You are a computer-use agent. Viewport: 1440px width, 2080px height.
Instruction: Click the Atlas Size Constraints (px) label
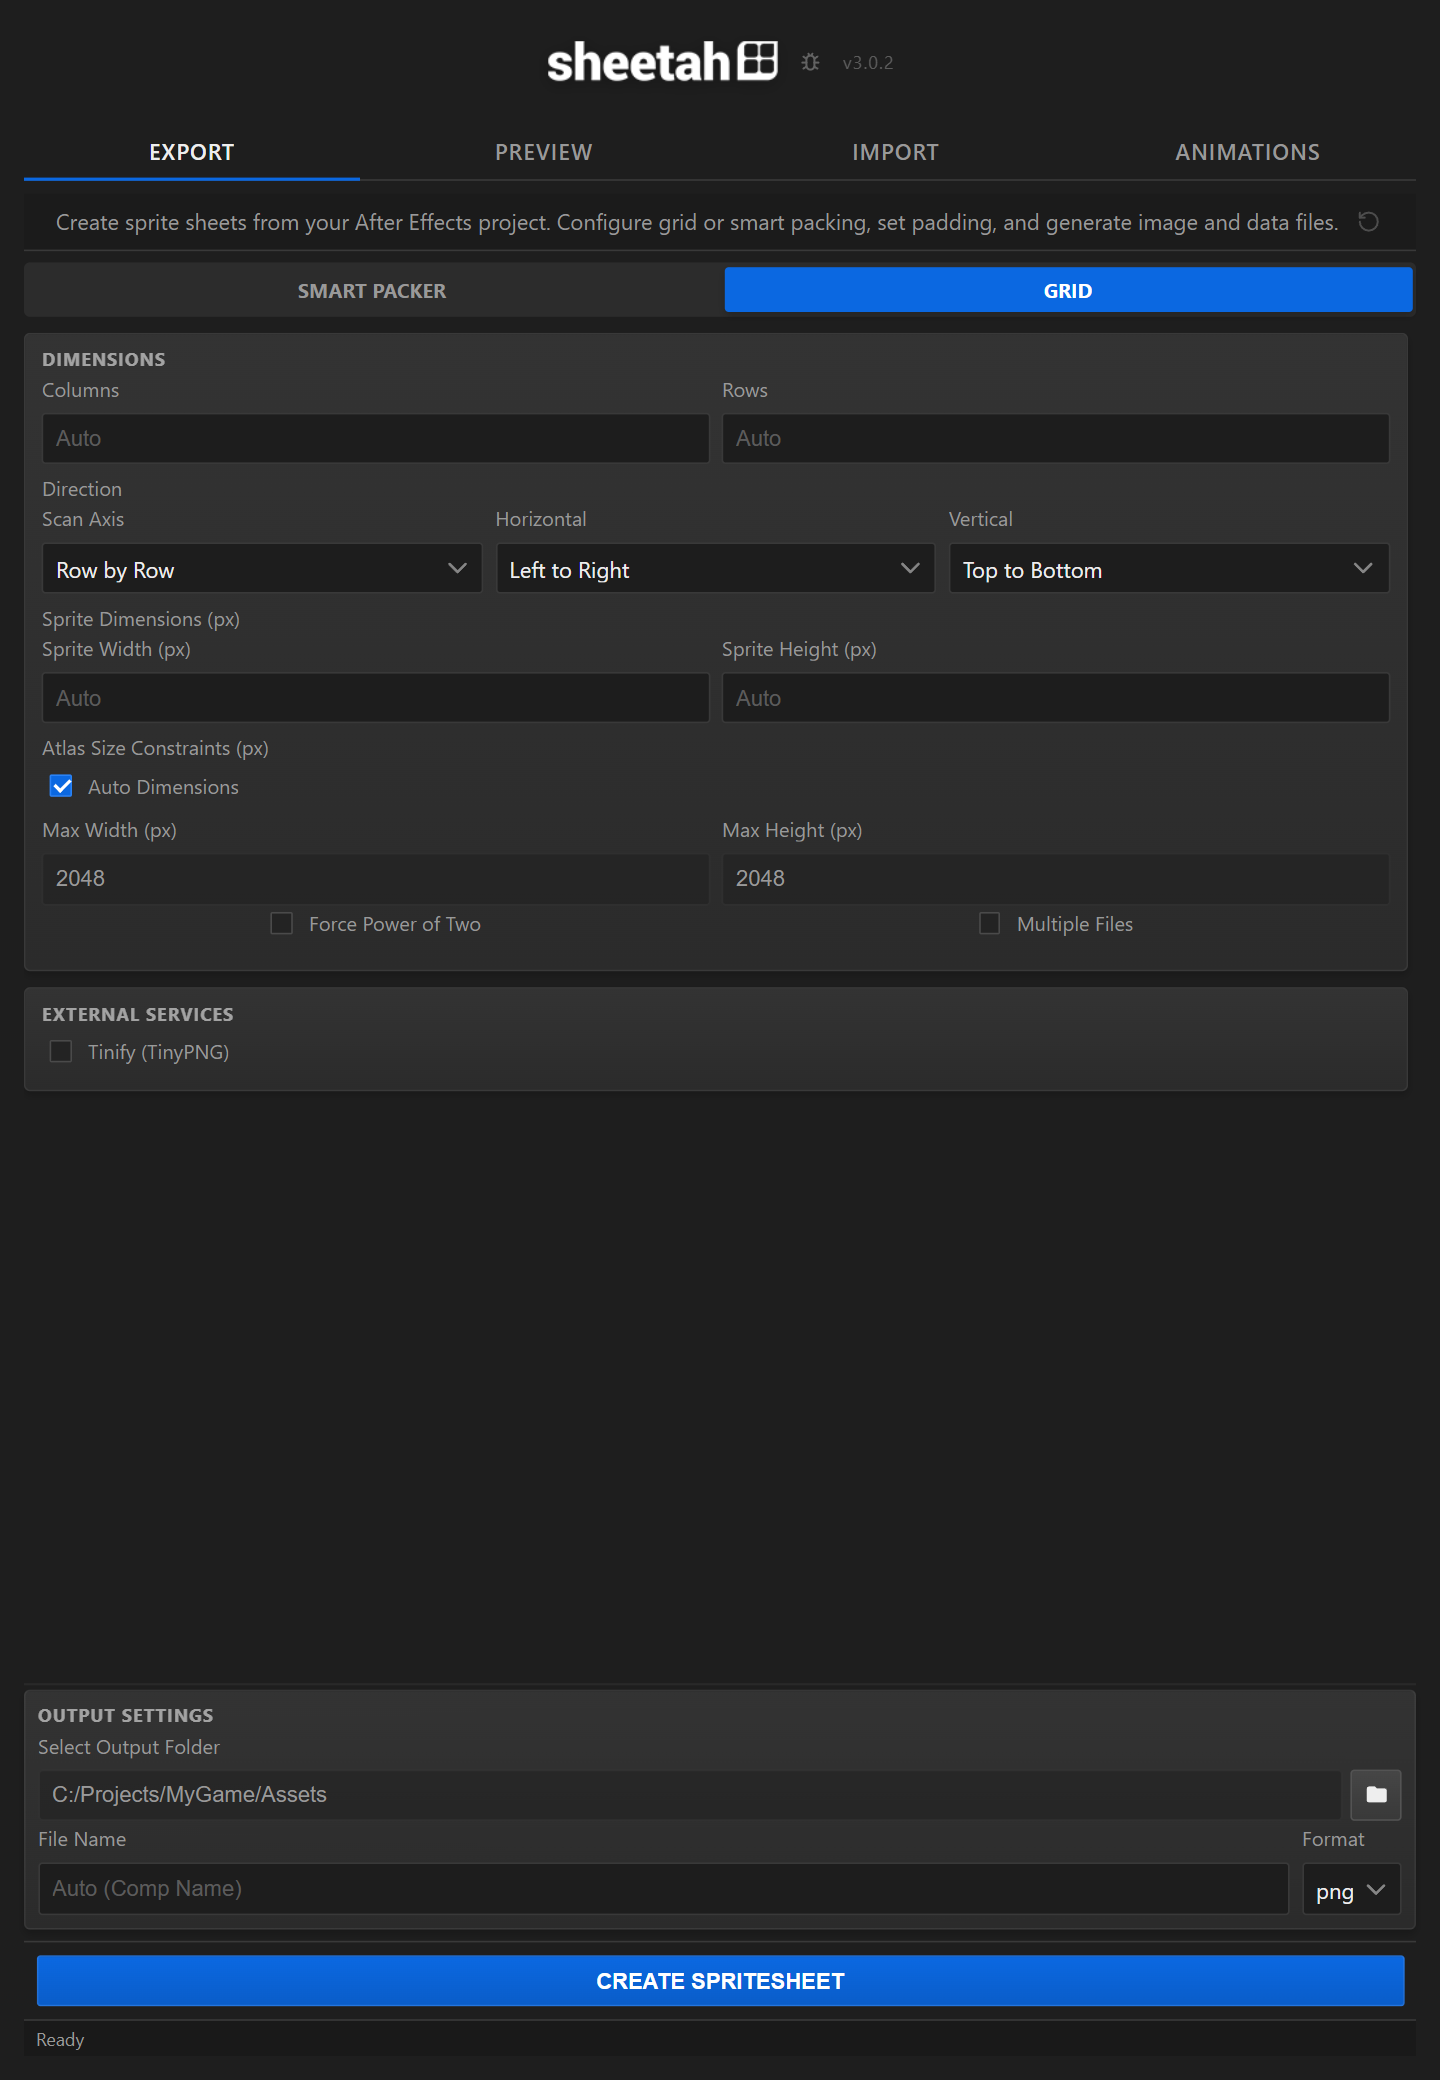pos(155,748)
